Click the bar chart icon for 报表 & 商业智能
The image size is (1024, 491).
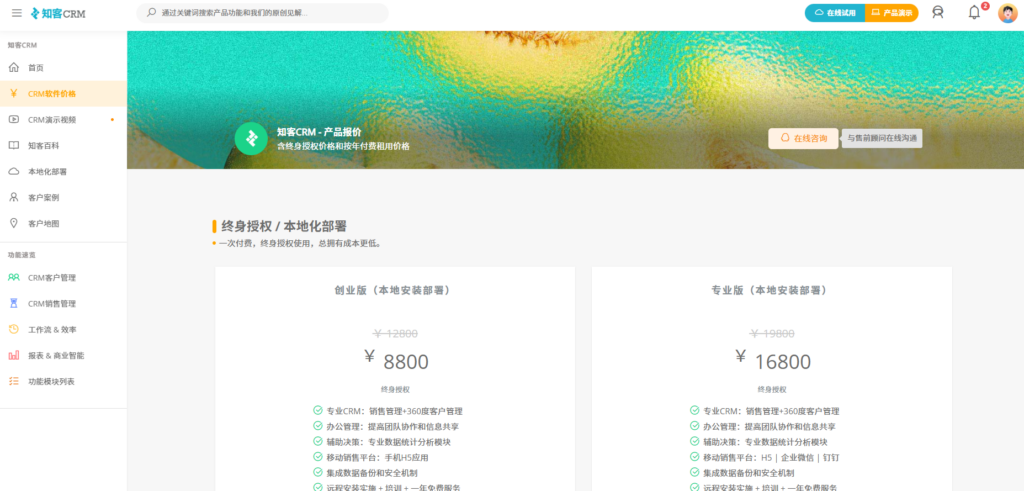pos(14,355)
